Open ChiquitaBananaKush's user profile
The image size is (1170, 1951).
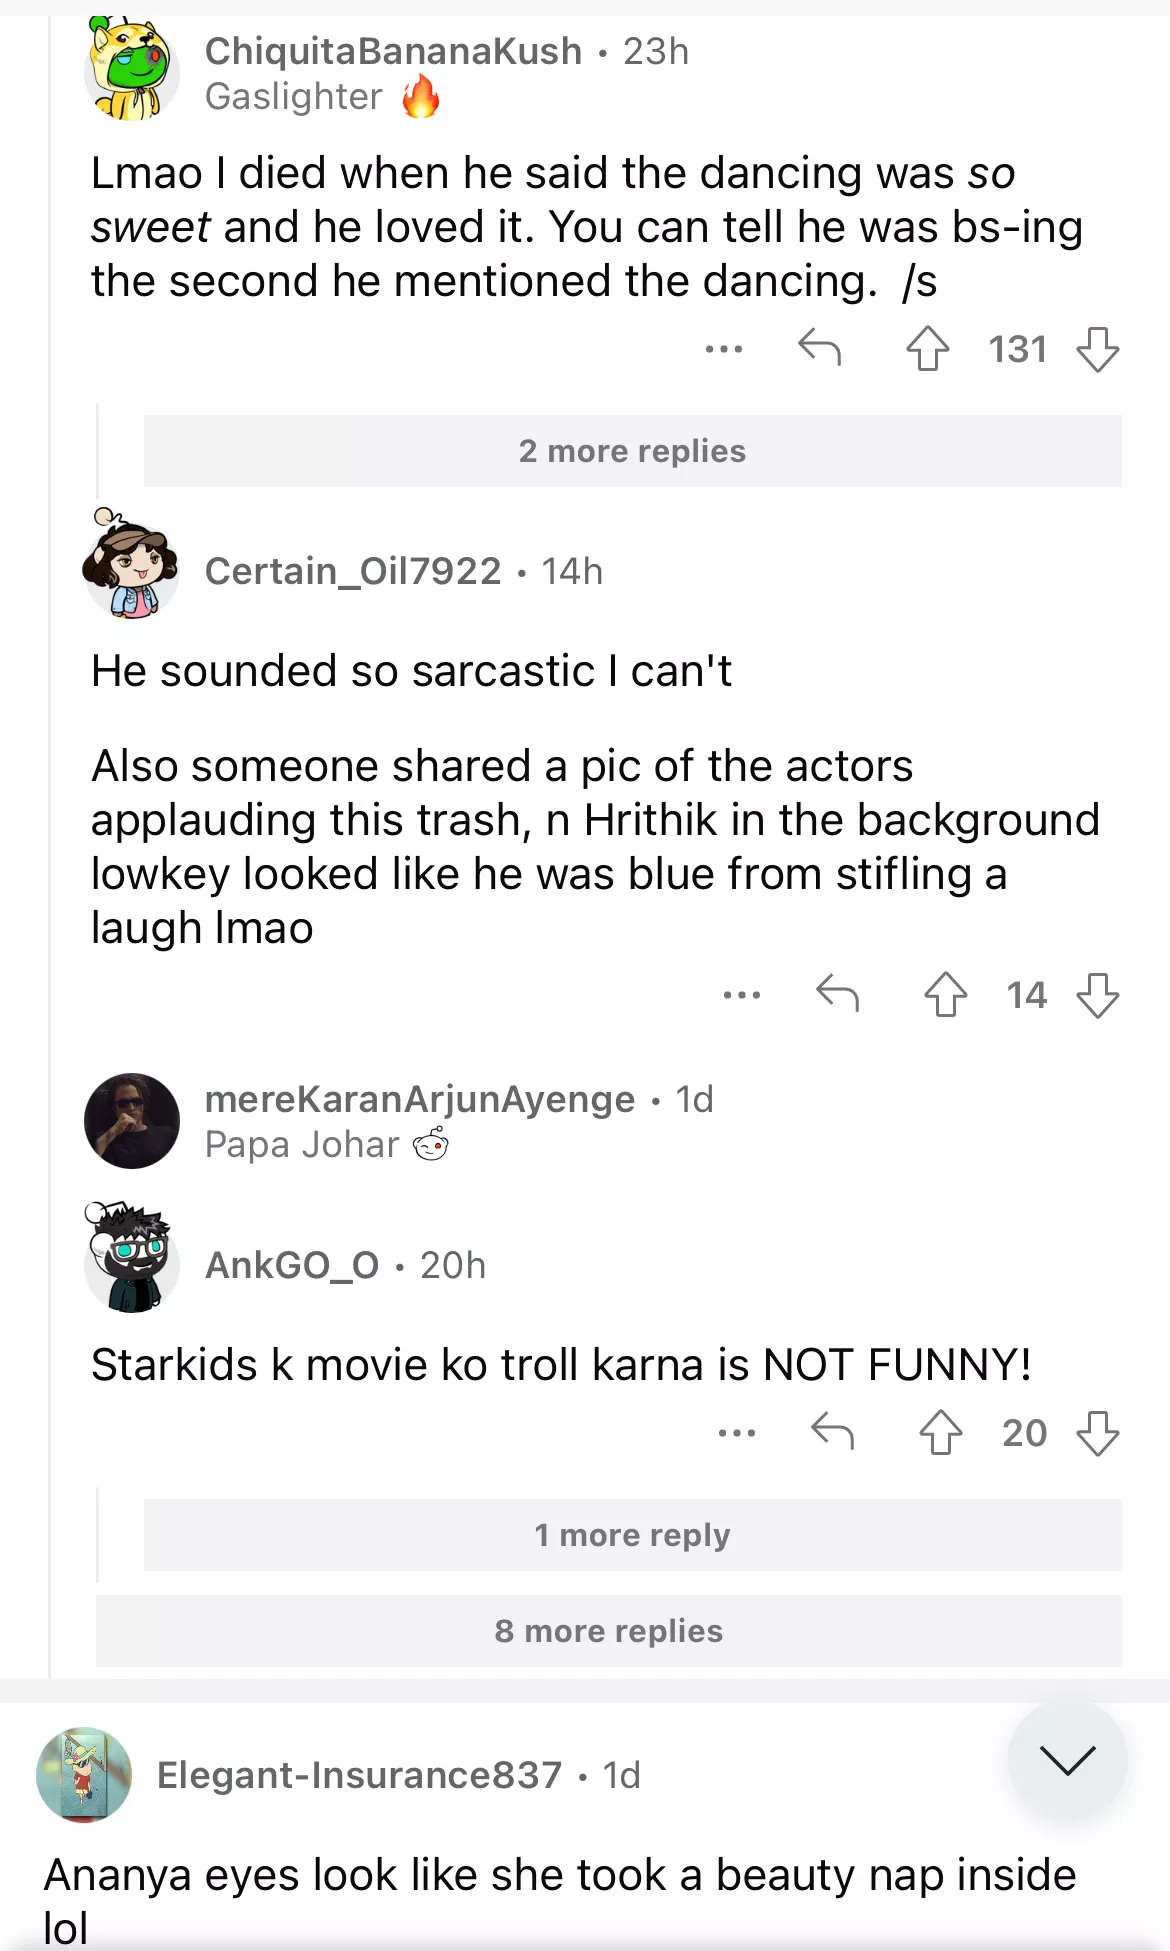pos(393,51)
